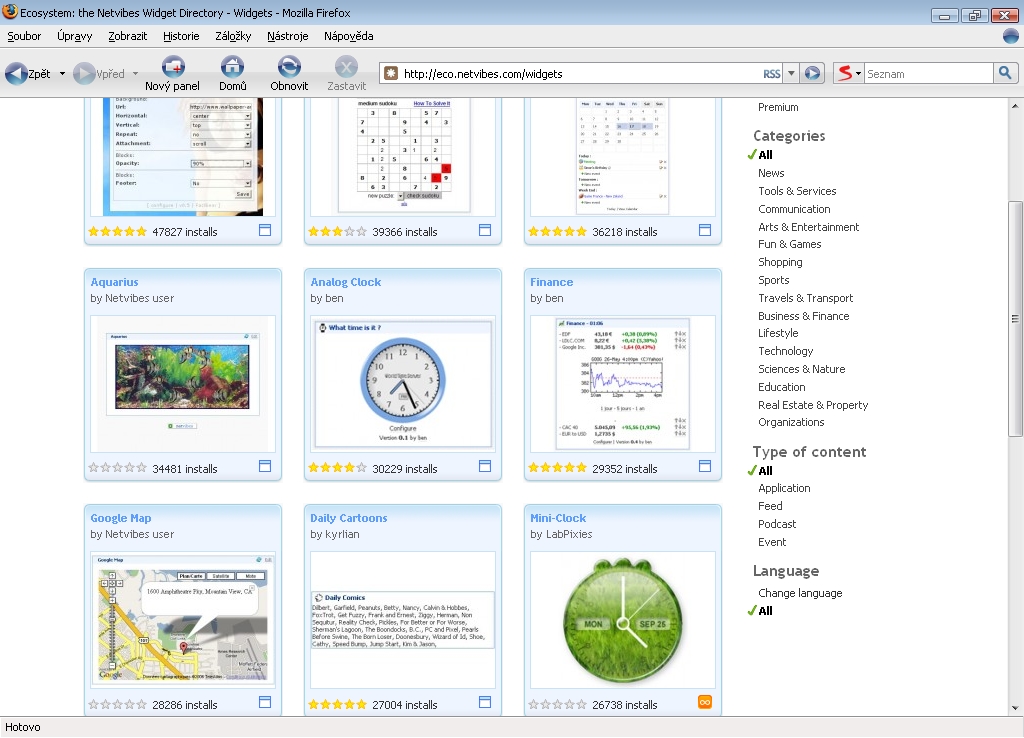This screenshot has width=1024, height=738.
Task: Click the Seznam search input field
Action: pyautogui.click(x=929, y=73)
